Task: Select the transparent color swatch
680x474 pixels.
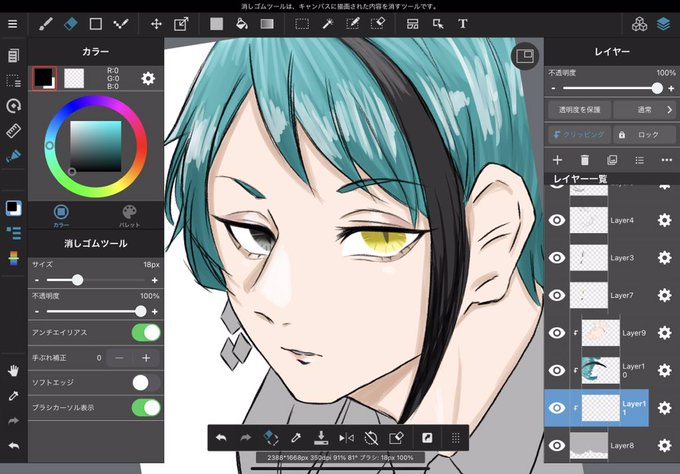Action: [x=74, y=78]
